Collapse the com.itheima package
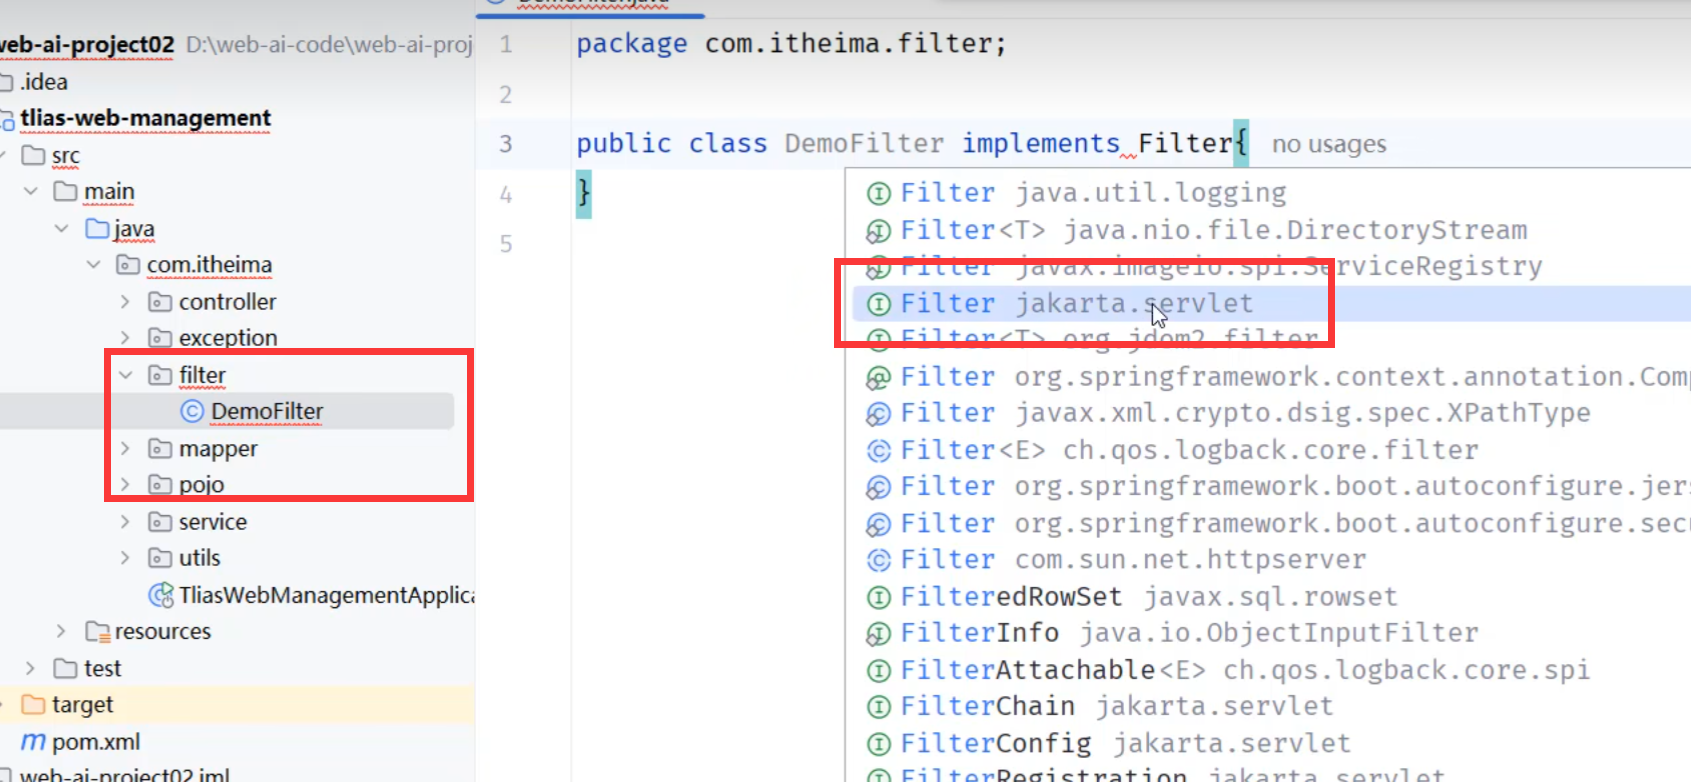Viewport: 1691px width, 782px height. tap(94, 265)
